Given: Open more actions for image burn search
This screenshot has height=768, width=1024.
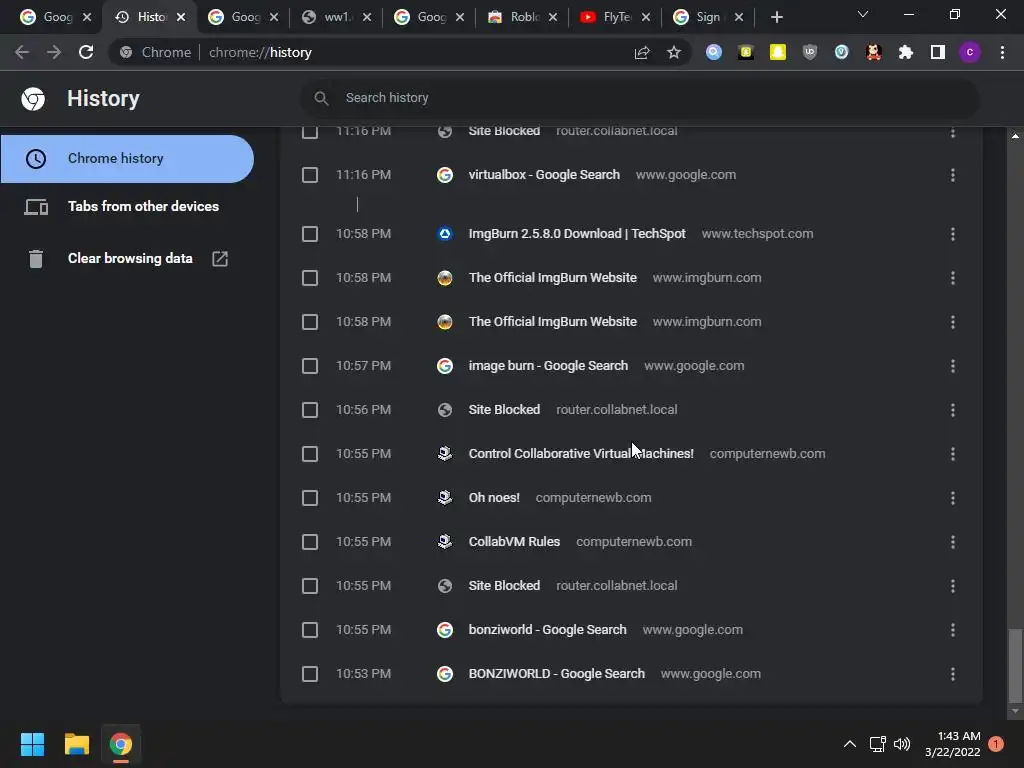Looking at the screenshot, I should [x=953, y=366].
